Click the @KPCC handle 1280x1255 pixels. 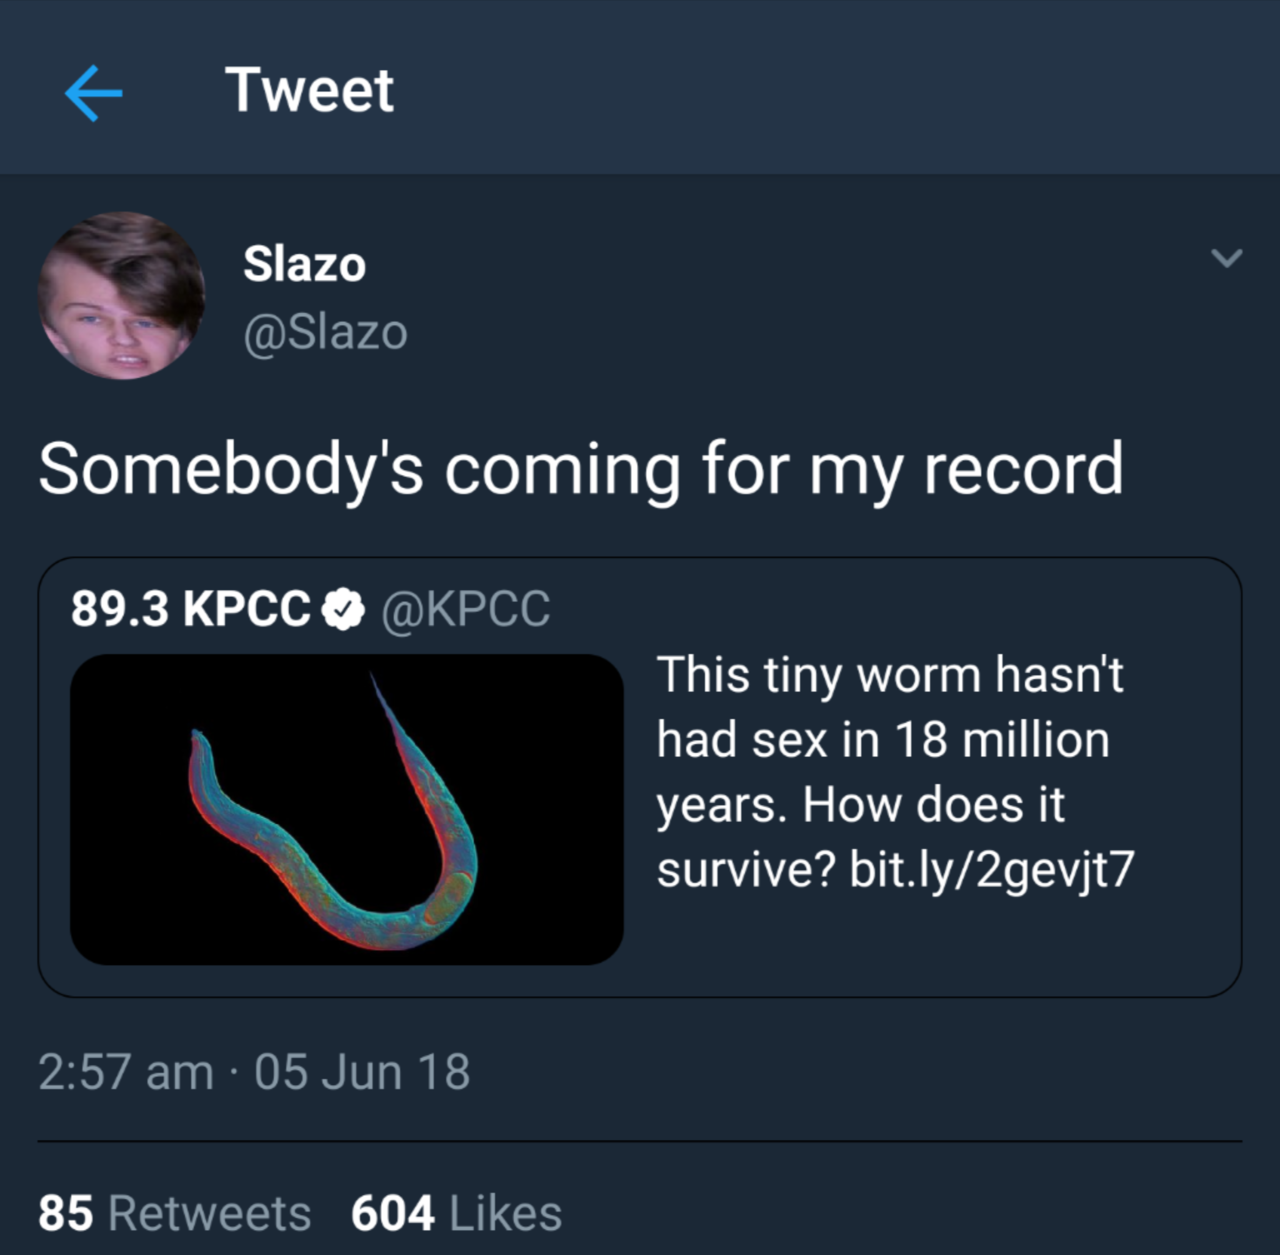466,608
